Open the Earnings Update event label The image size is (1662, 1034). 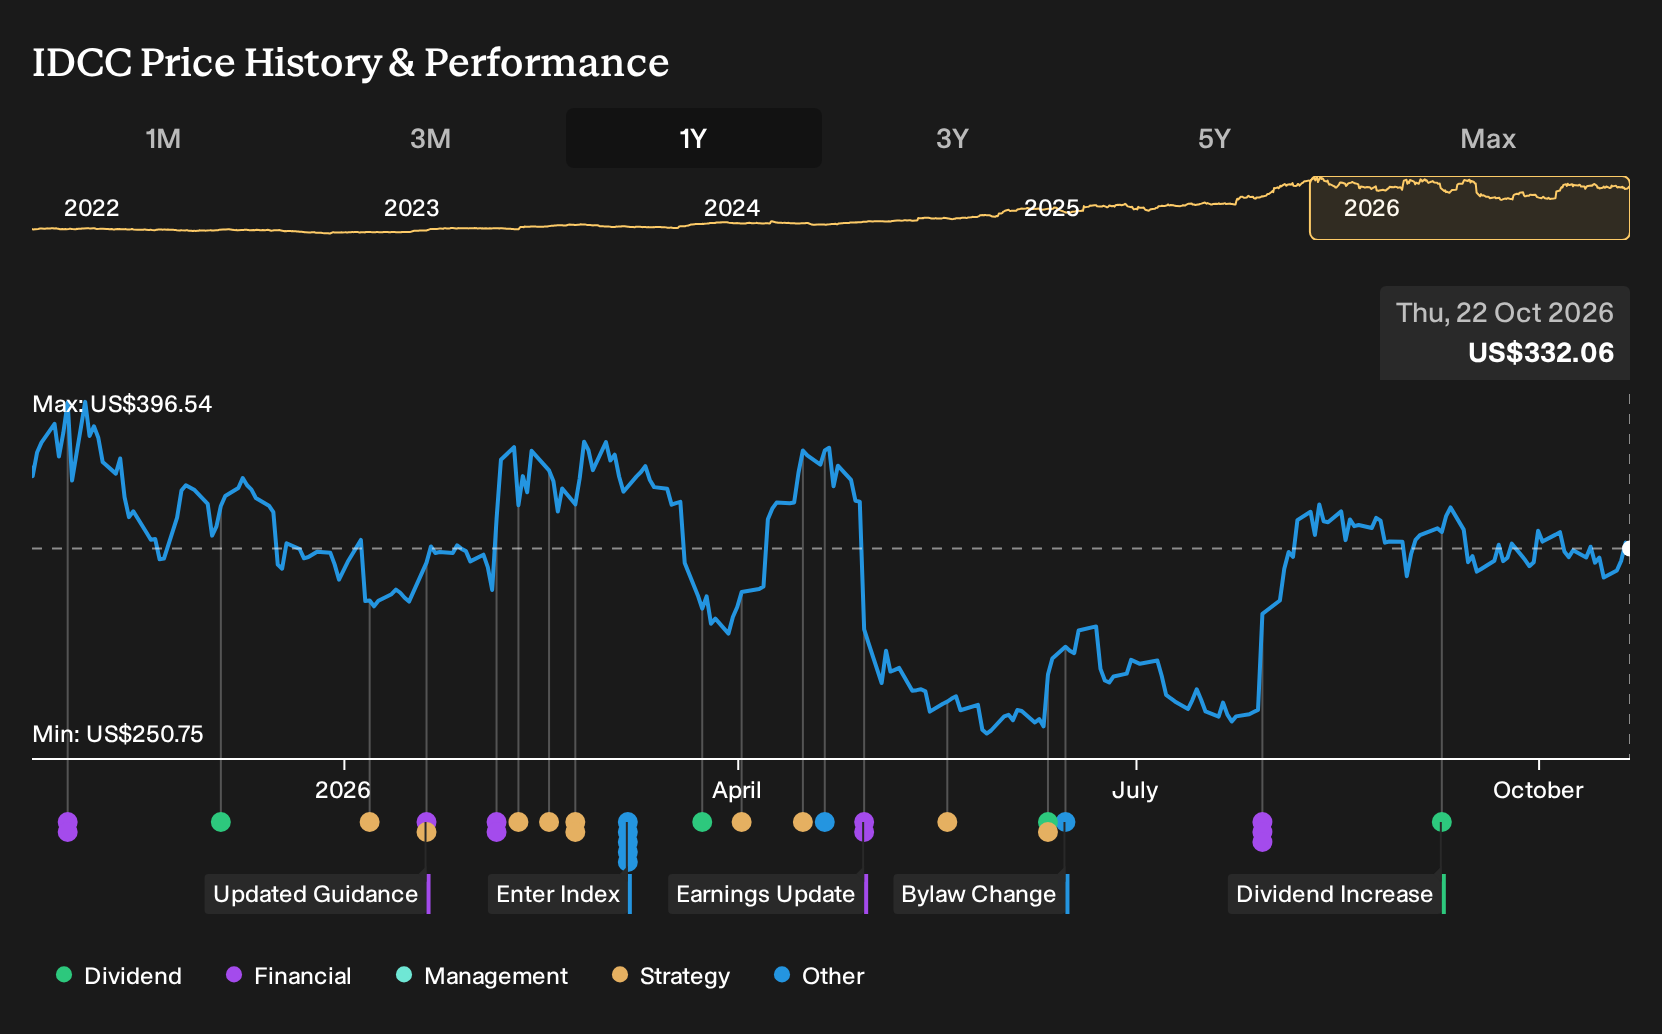(x=766, y=894)
